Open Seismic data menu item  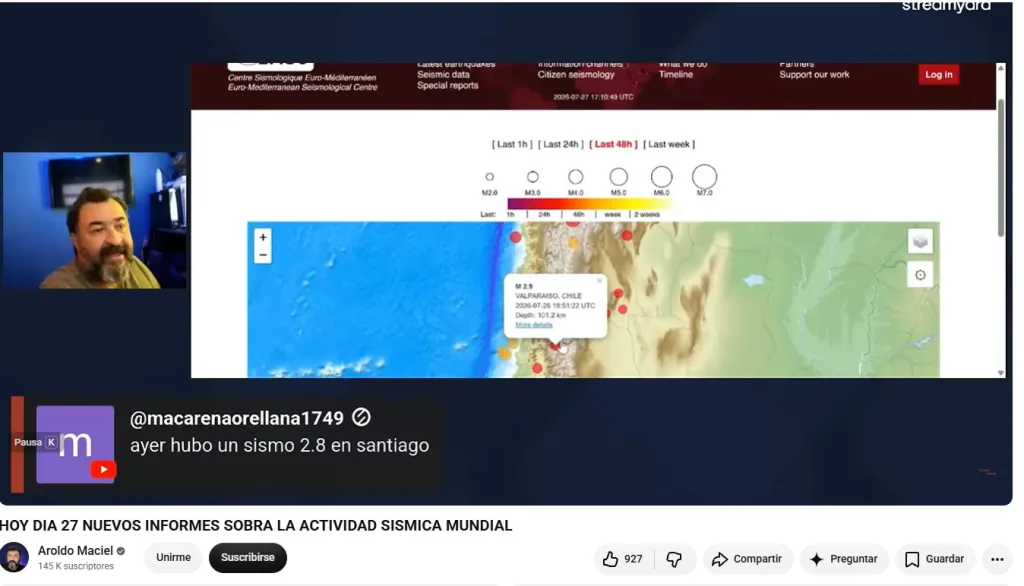443,74
